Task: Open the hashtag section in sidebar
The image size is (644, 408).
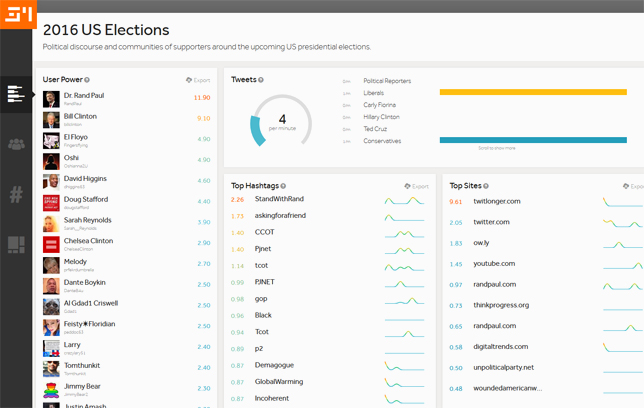Action: (16, 194)
